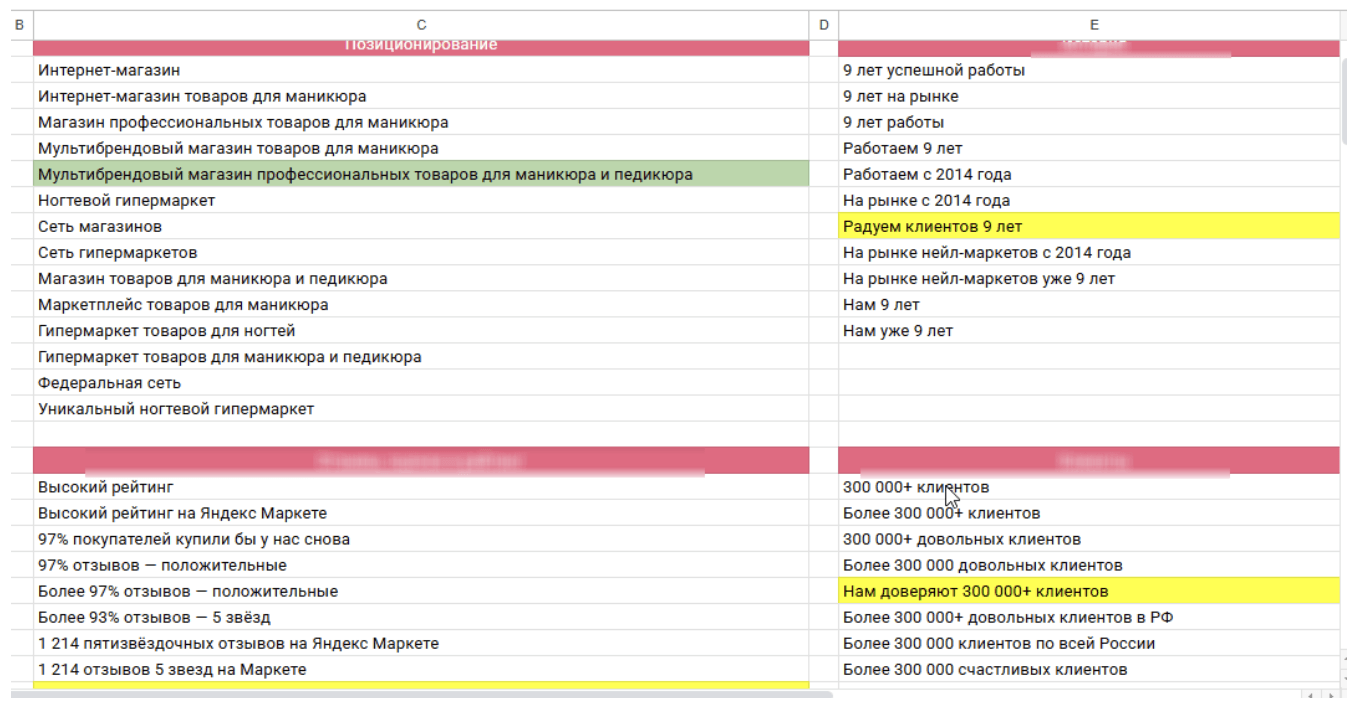Select 'Мультибрендовый магазин товаров для маникюра' cell
The width and height of the screenshot is (1358, 705).
point(421,148)
